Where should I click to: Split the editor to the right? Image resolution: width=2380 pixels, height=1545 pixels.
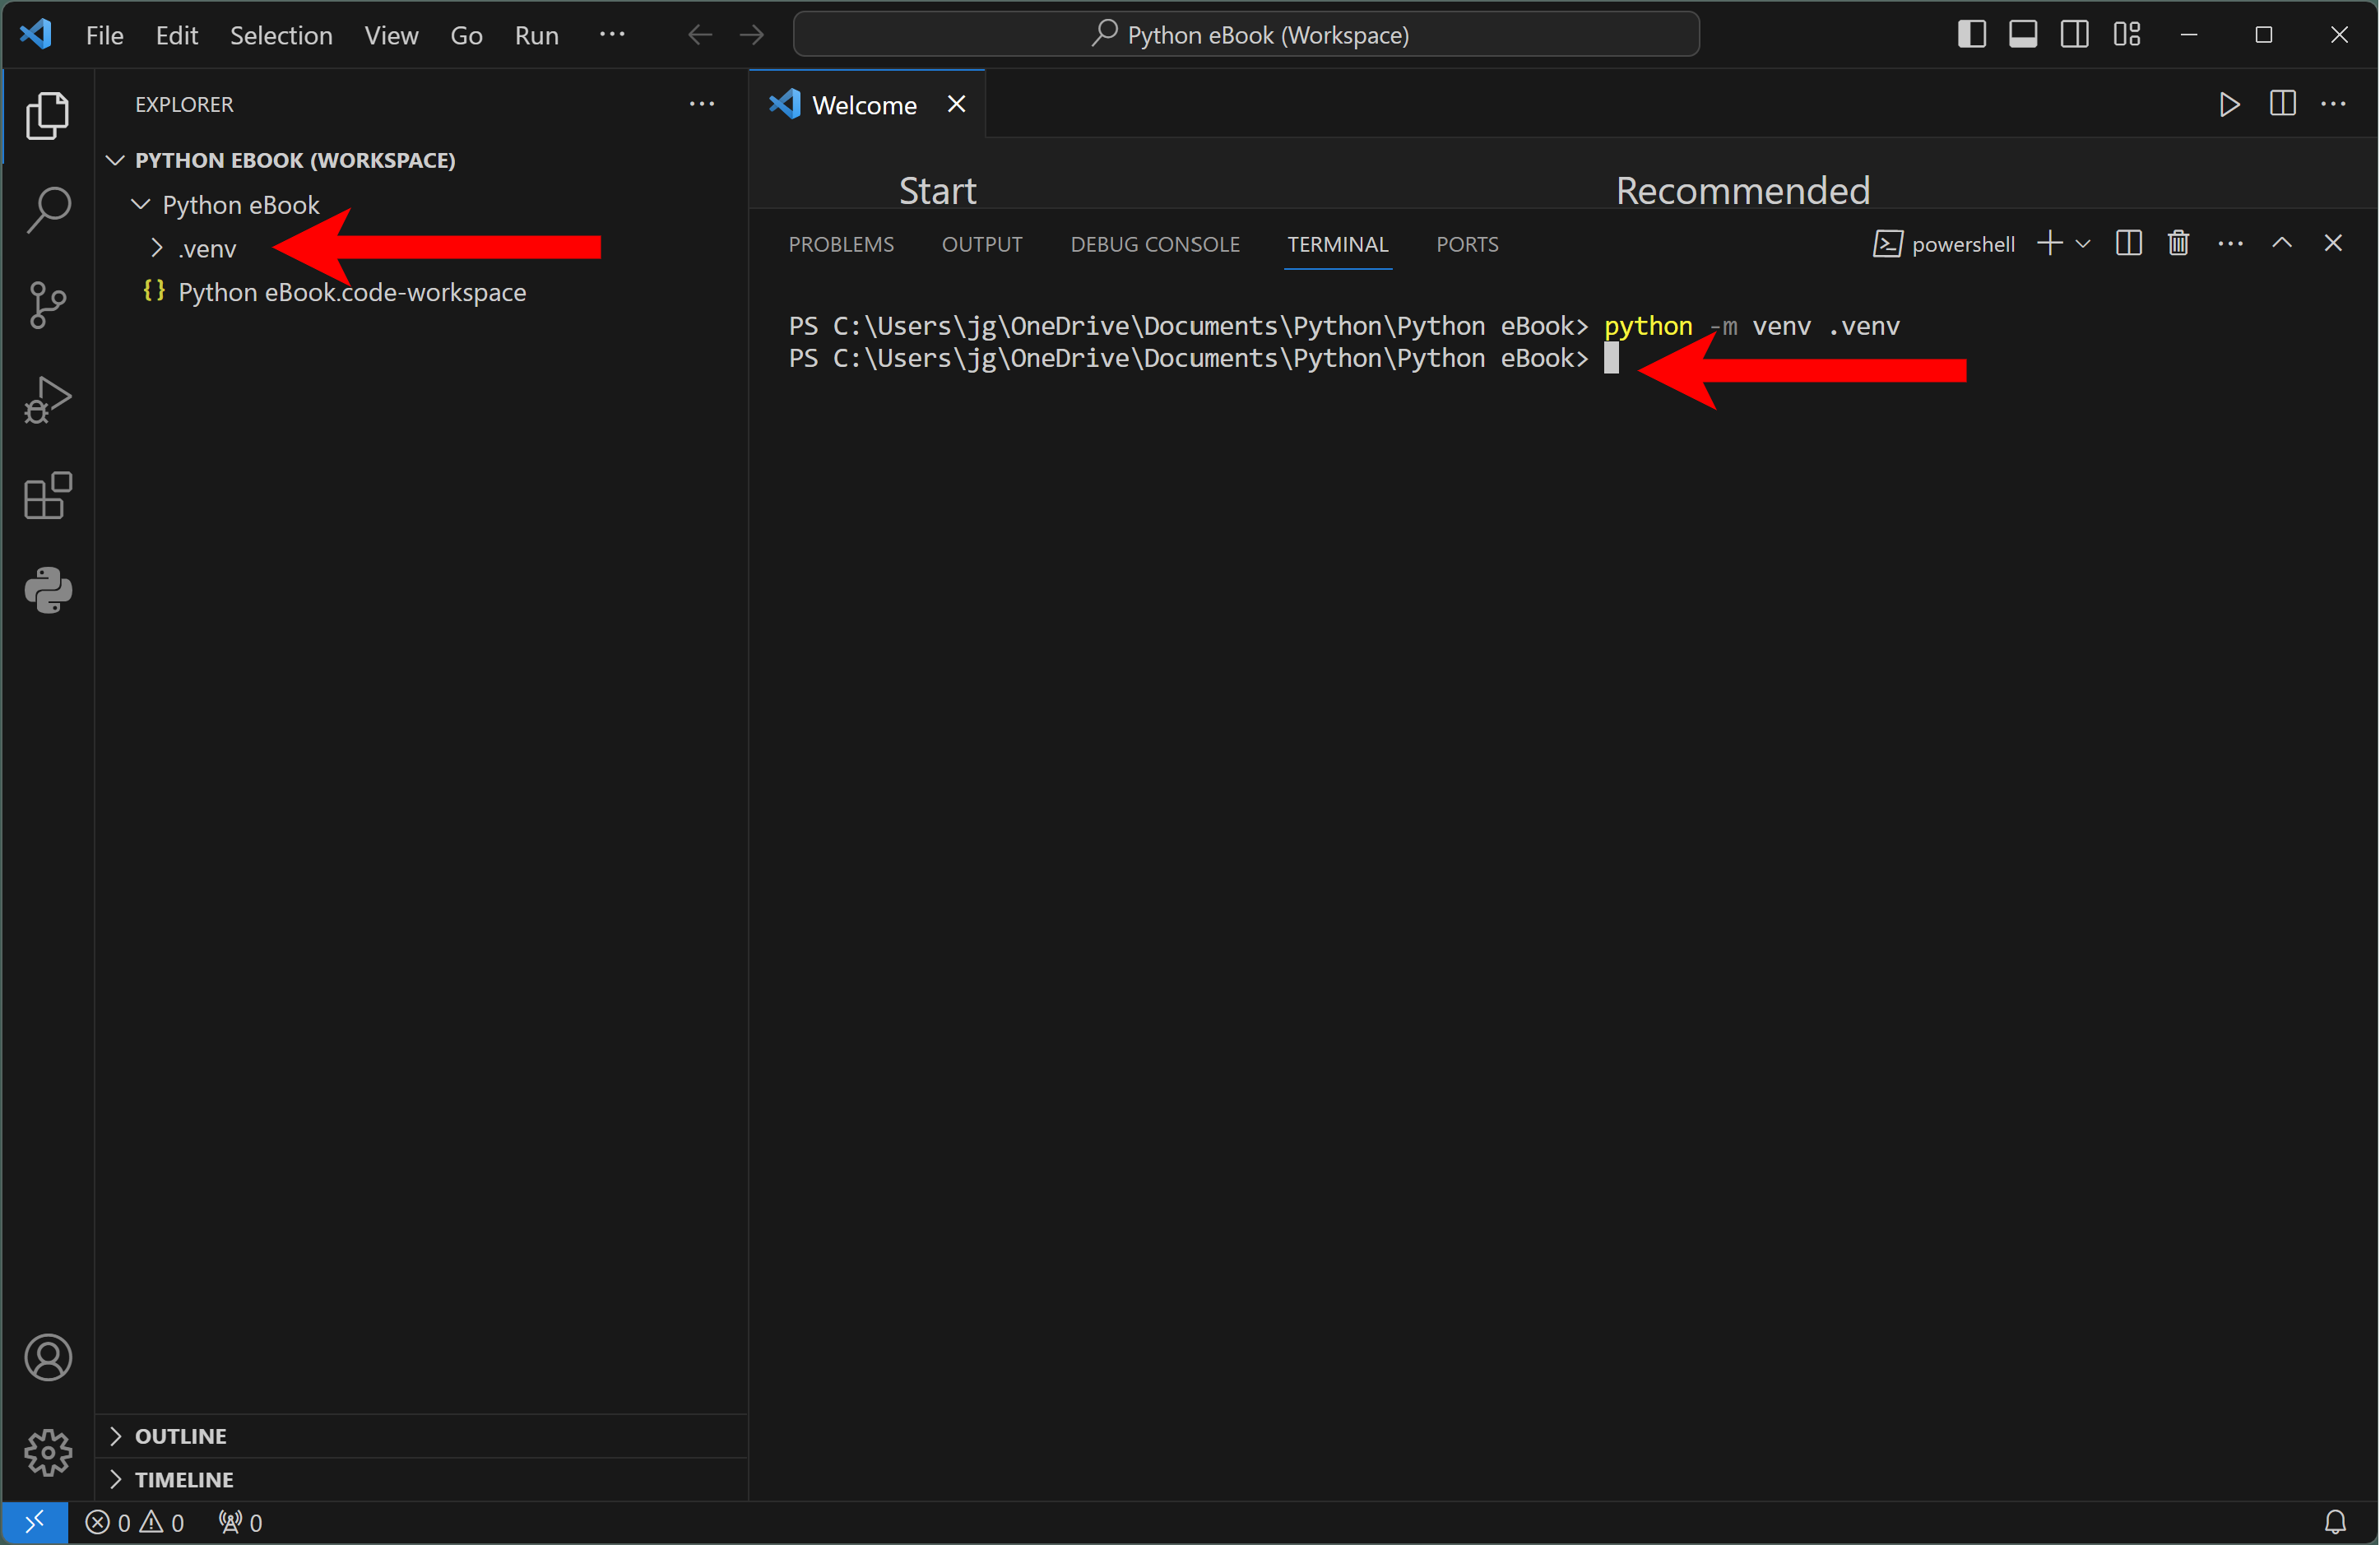pyautogui.click(x=2282, y=104)
